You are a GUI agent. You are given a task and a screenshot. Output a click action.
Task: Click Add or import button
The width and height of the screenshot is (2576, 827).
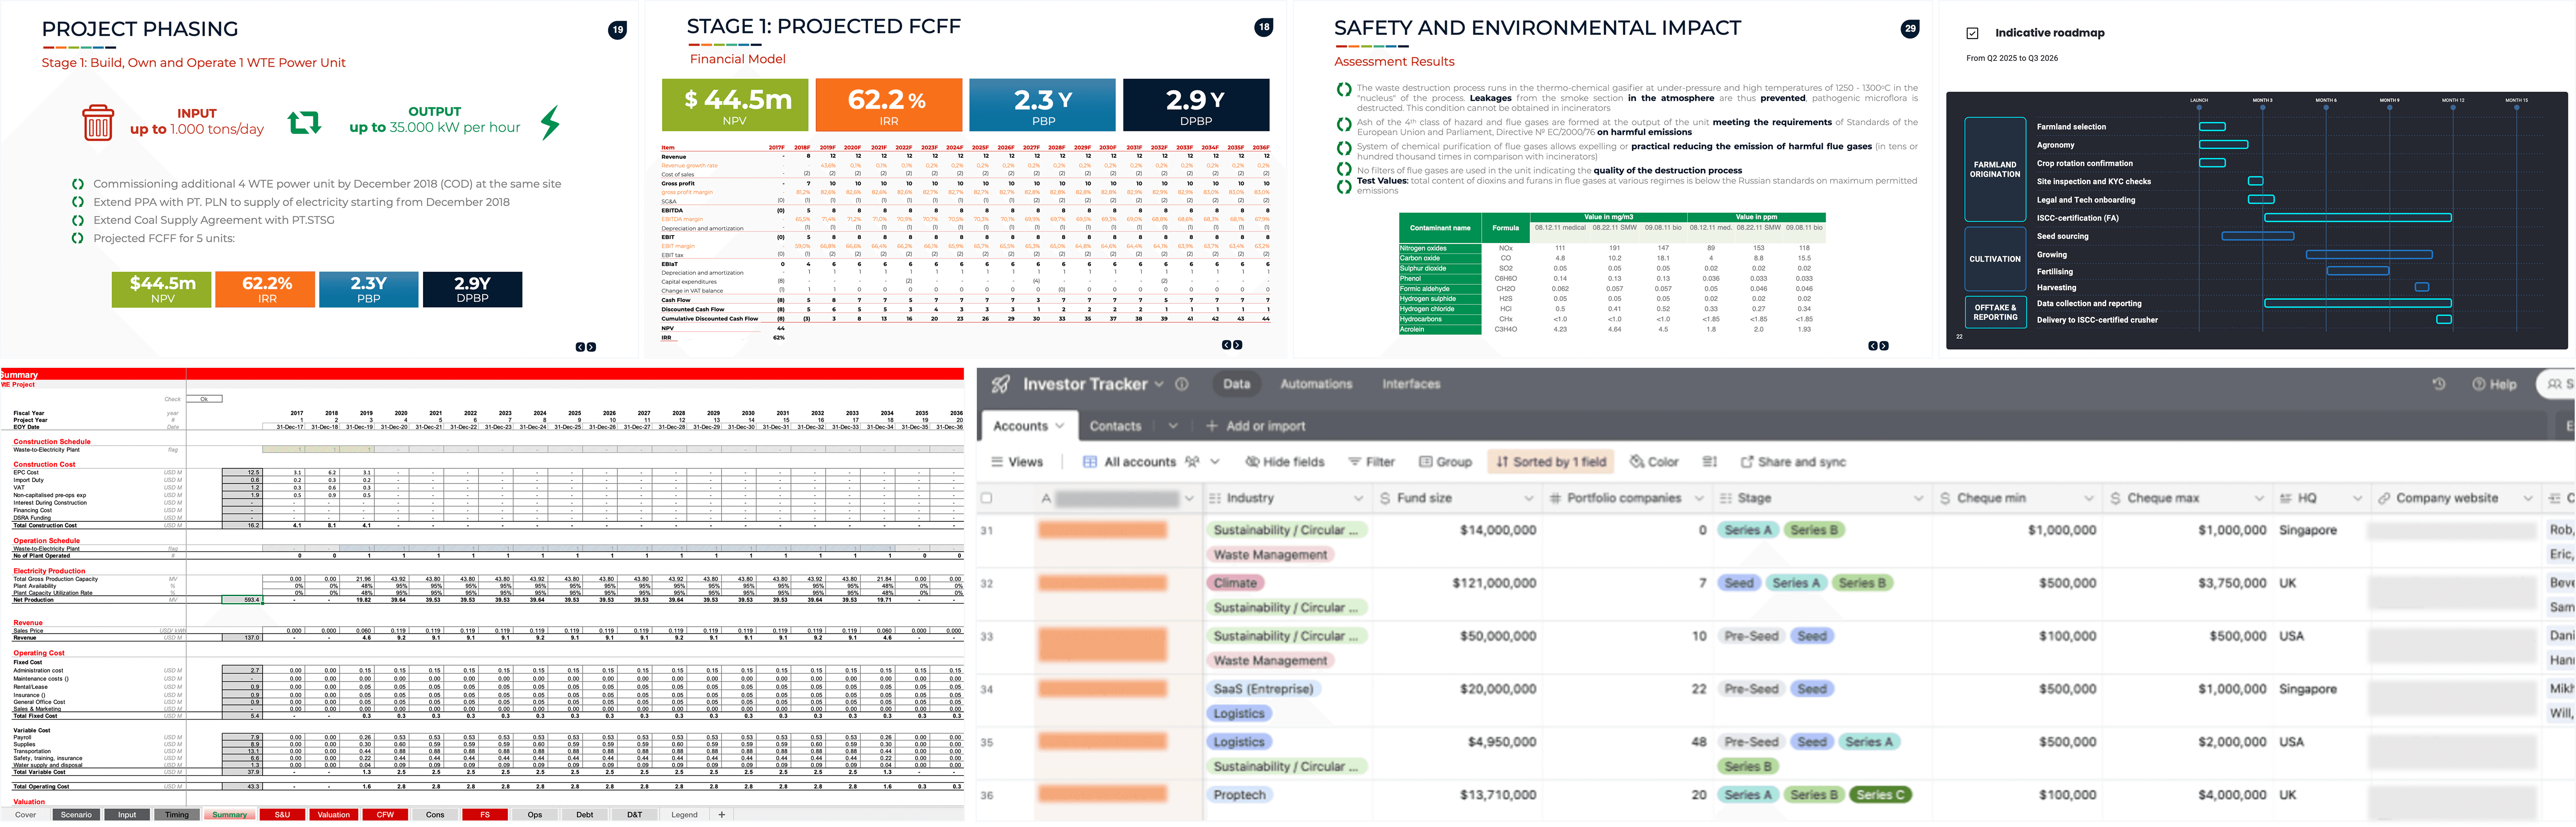(1255, 426)
